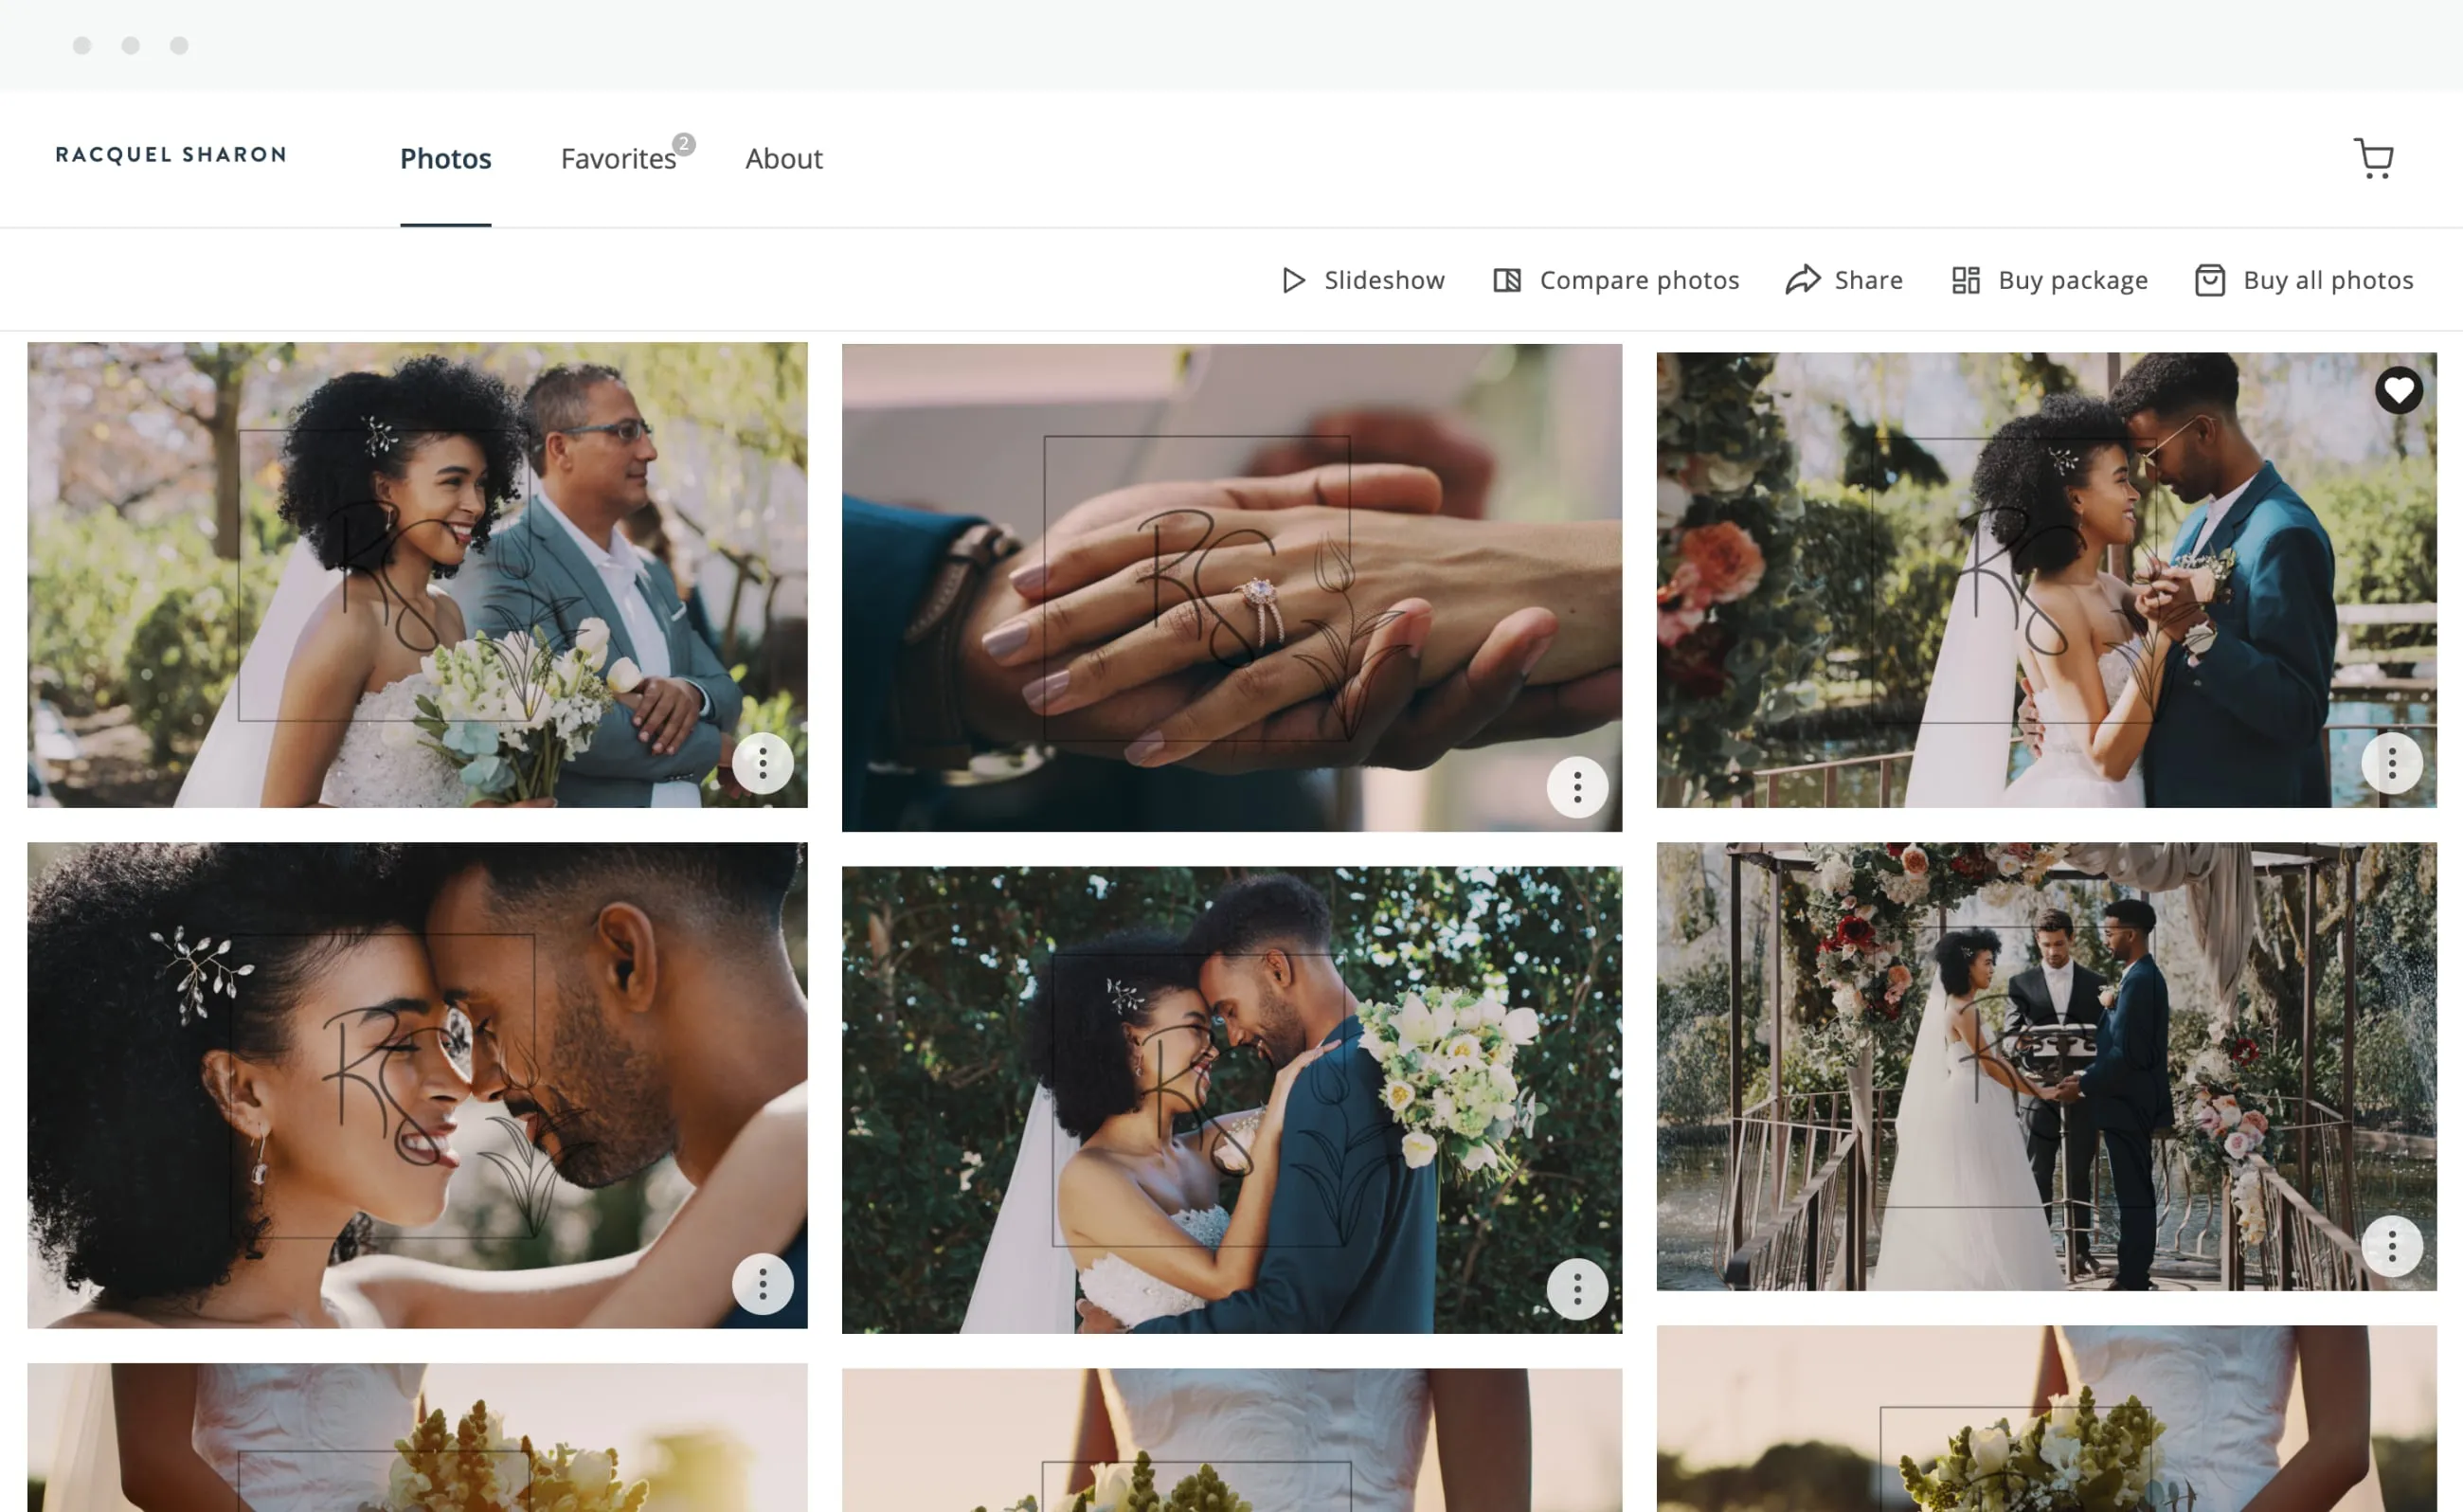Select the Photos tab
Screen dimensions: 2463x1512
(445, 158)
